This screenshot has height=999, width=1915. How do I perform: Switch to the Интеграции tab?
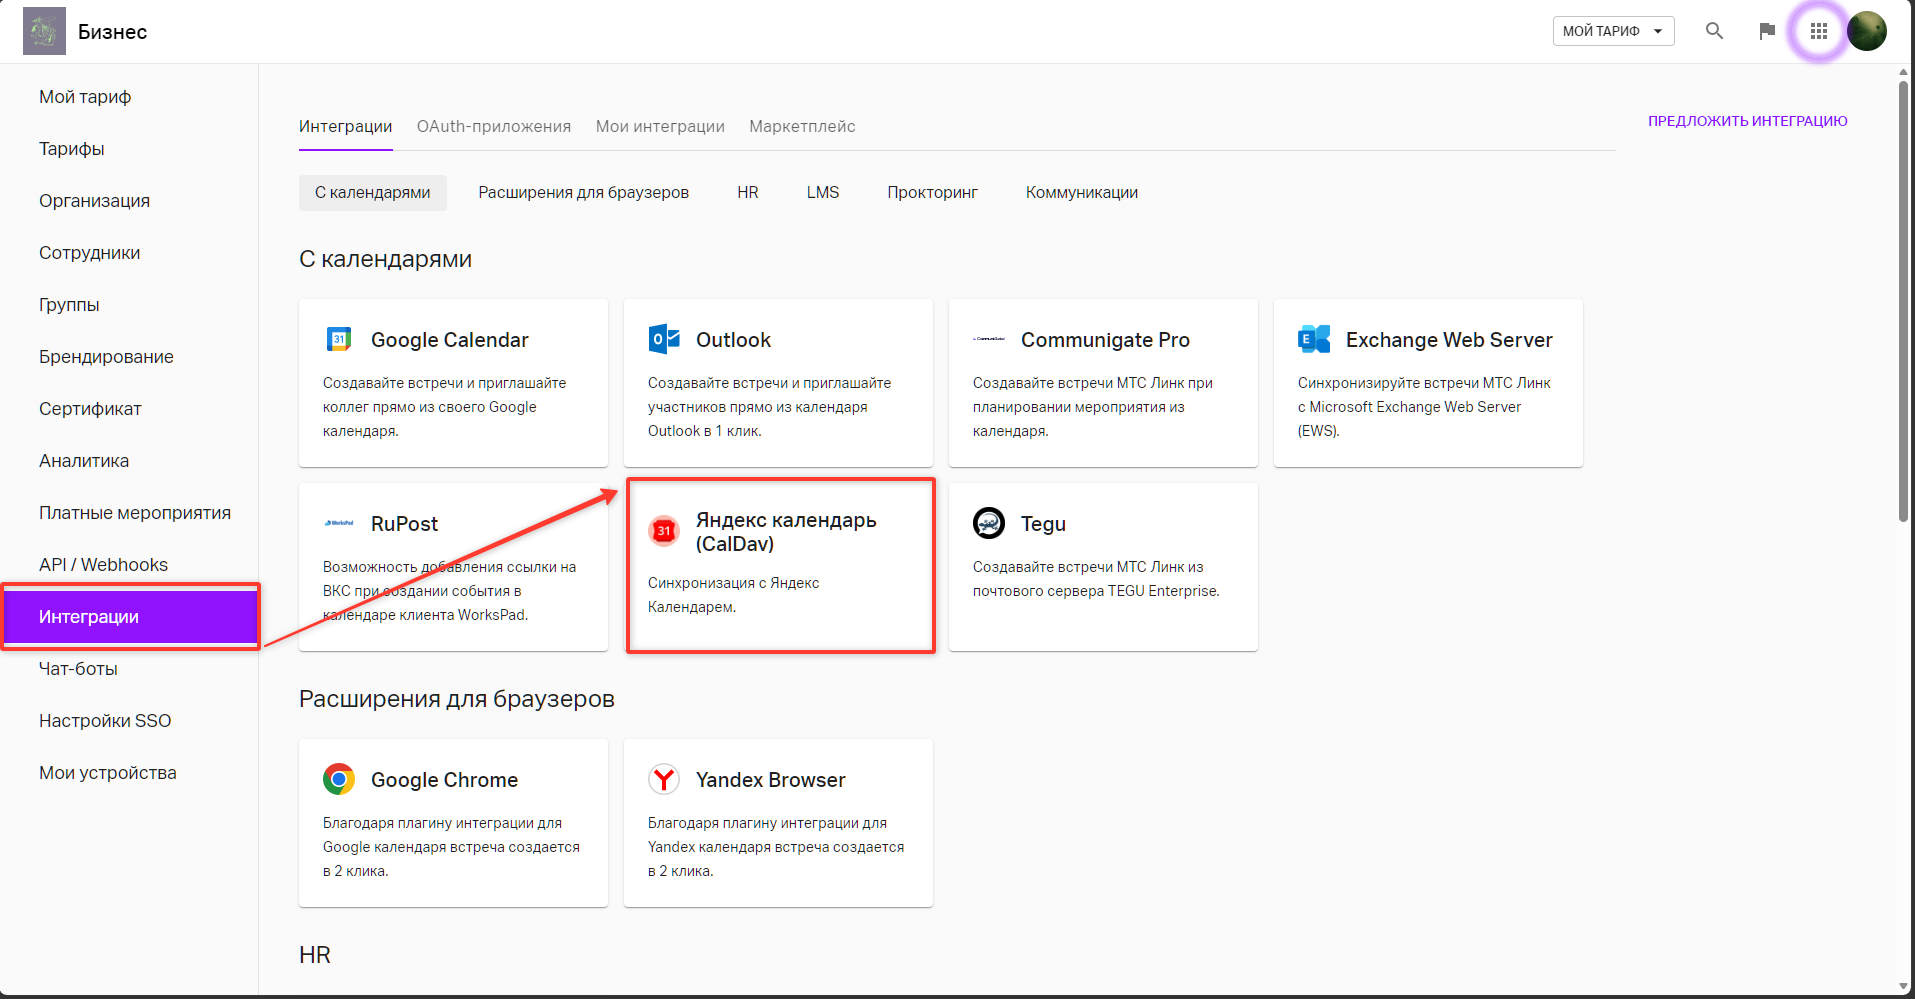346,127
